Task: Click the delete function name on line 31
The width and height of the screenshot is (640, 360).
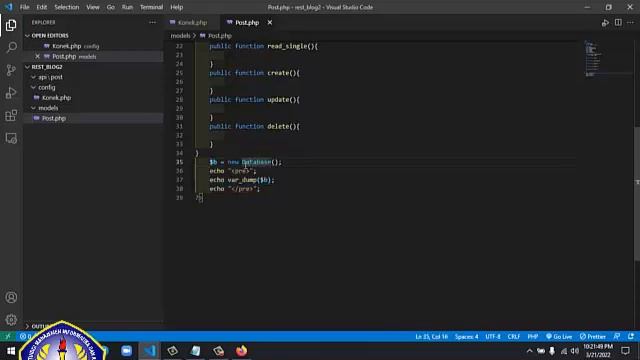Action: coord(278,127)
